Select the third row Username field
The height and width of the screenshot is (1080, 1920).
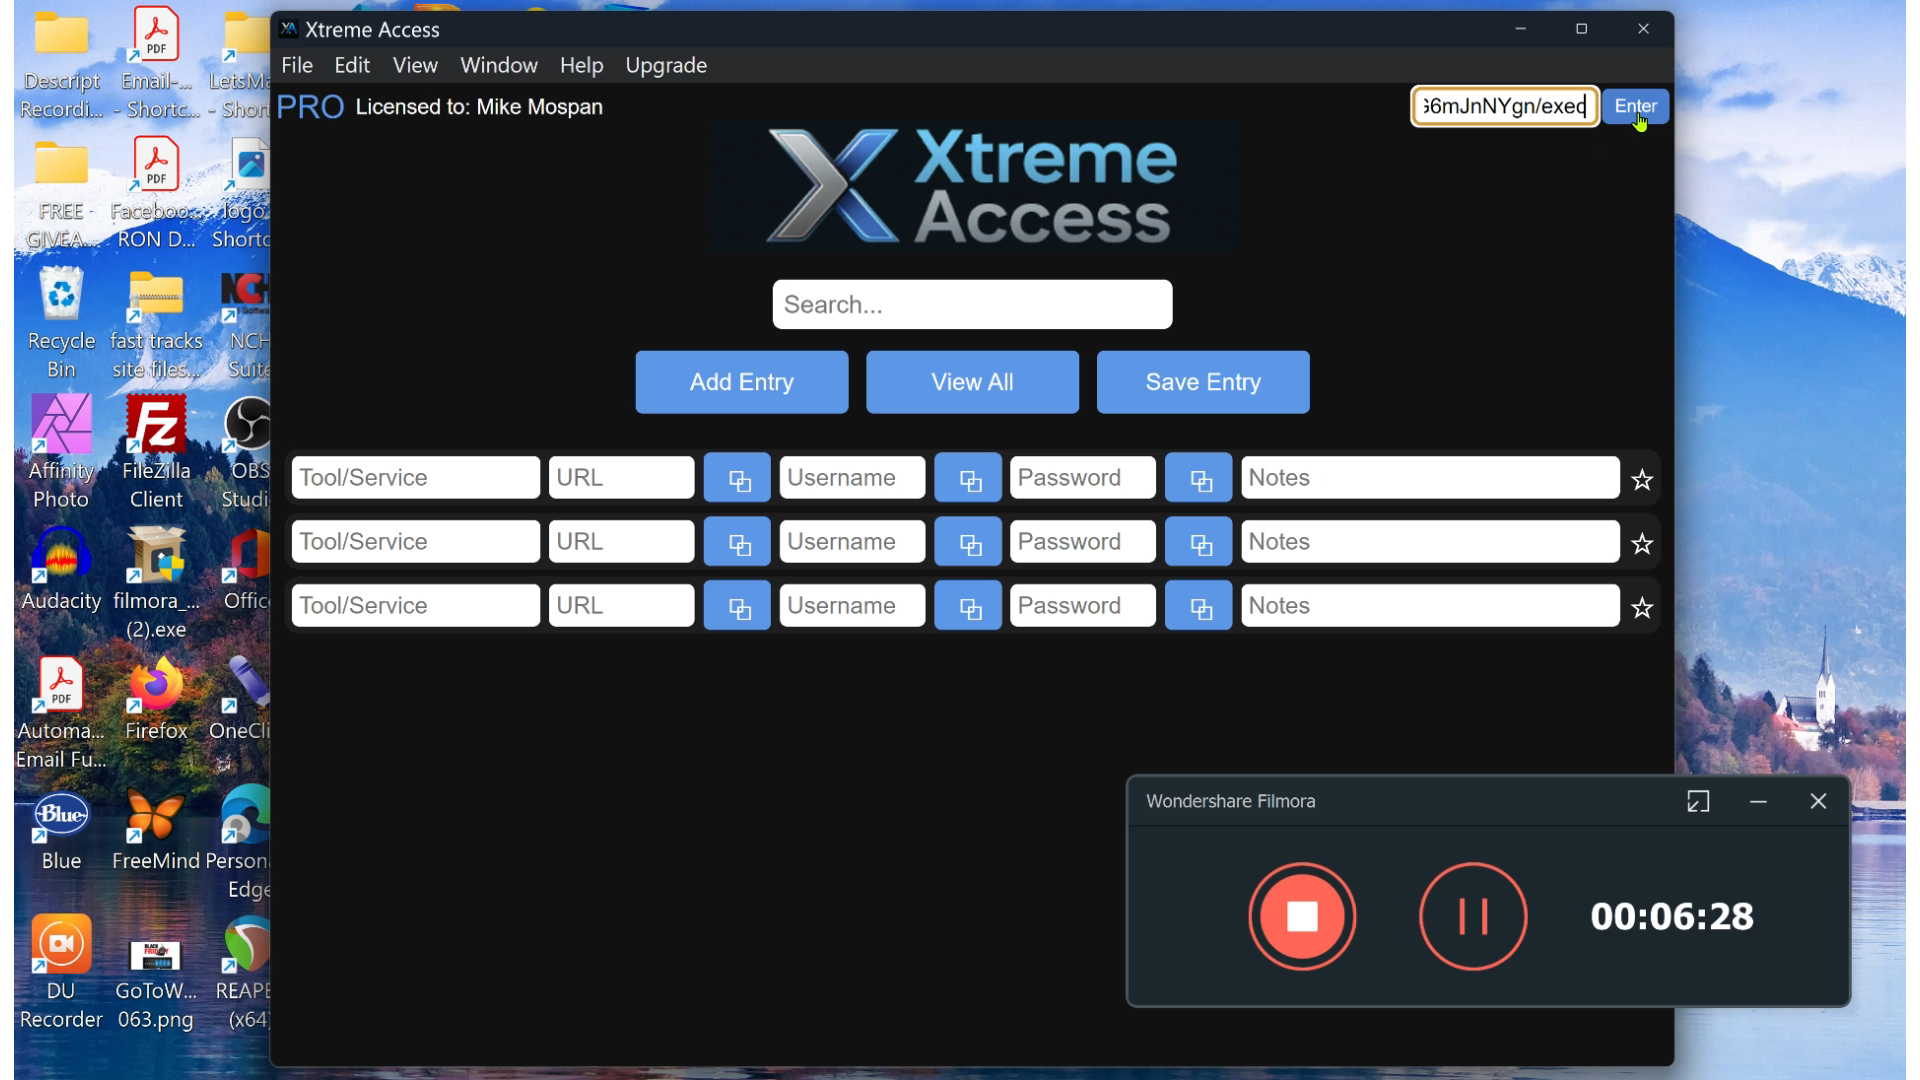coord(852,606)
